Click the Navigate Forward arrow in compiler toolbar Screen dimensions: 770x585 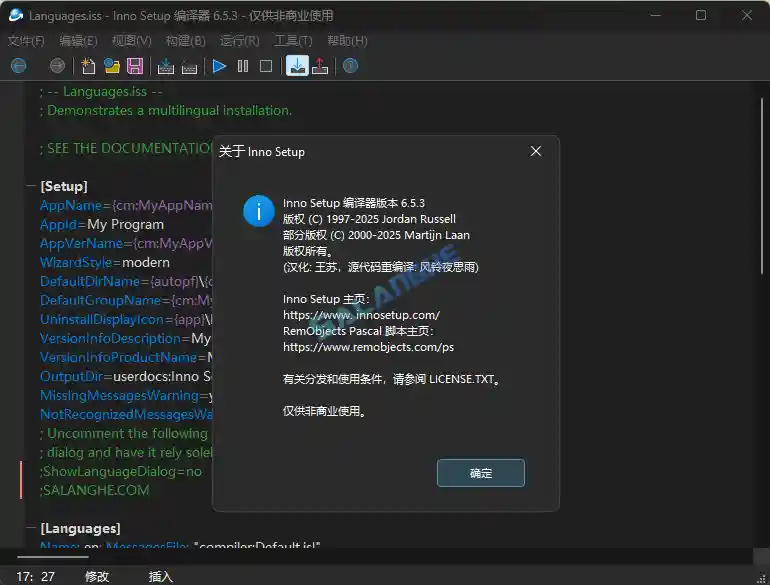tap(57, 66)
